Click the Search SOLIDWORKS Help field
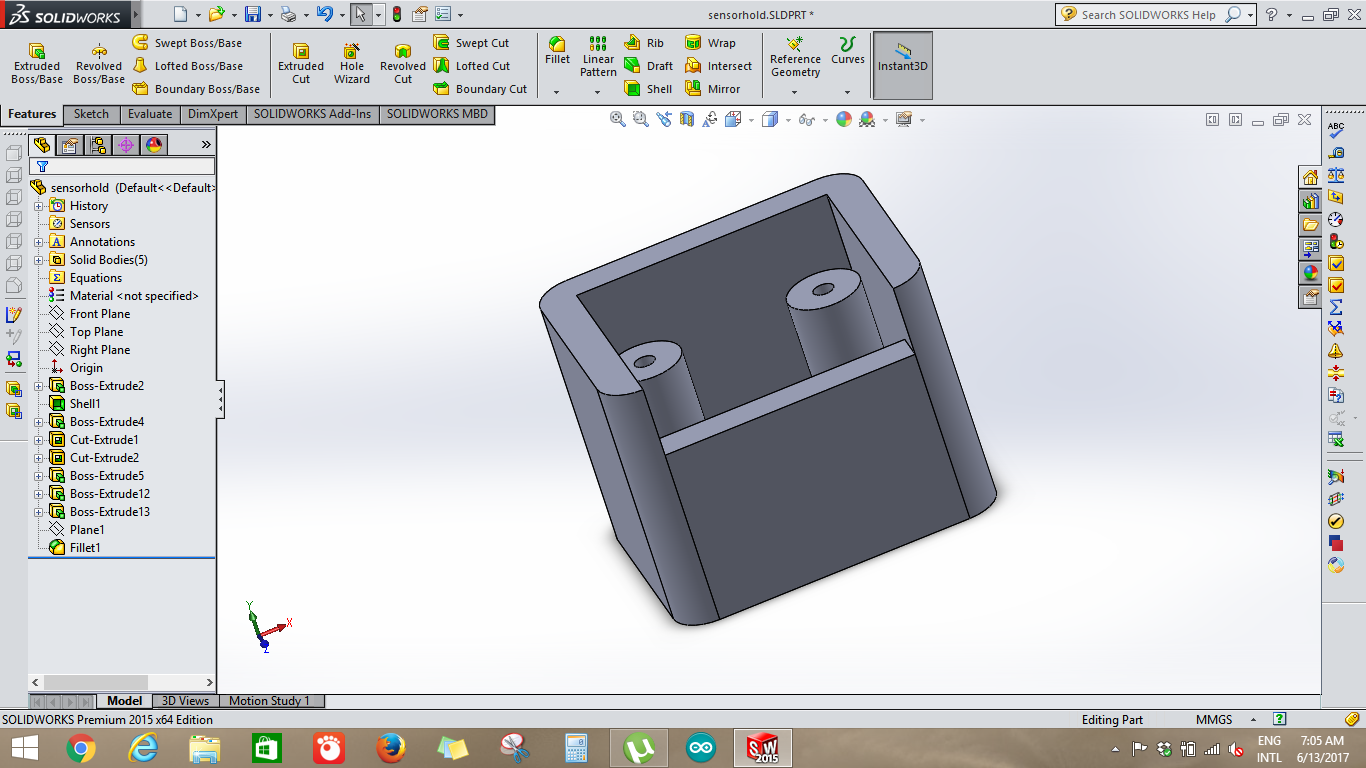The width and height of the screenshot is (1366, 768). click(1150, 15)
